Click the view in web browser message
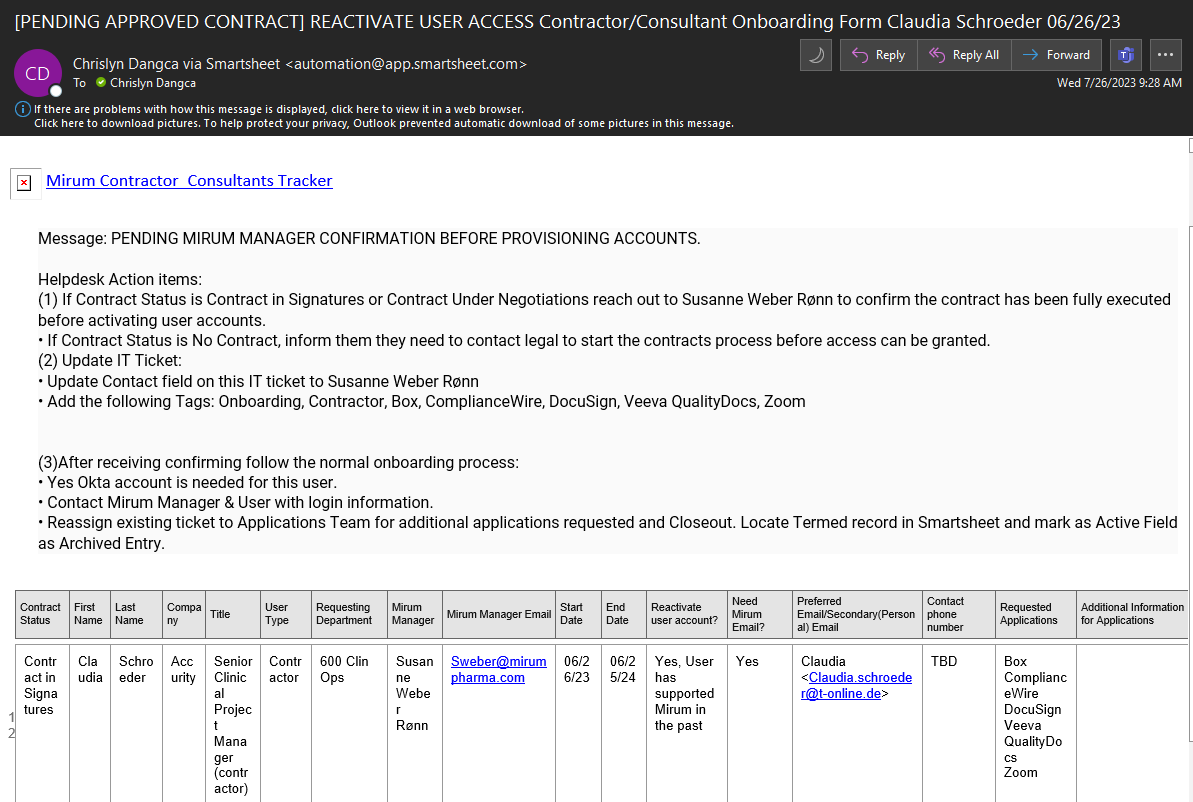The height and width of the screenshot is (802, 1193). tap(278, 110)
